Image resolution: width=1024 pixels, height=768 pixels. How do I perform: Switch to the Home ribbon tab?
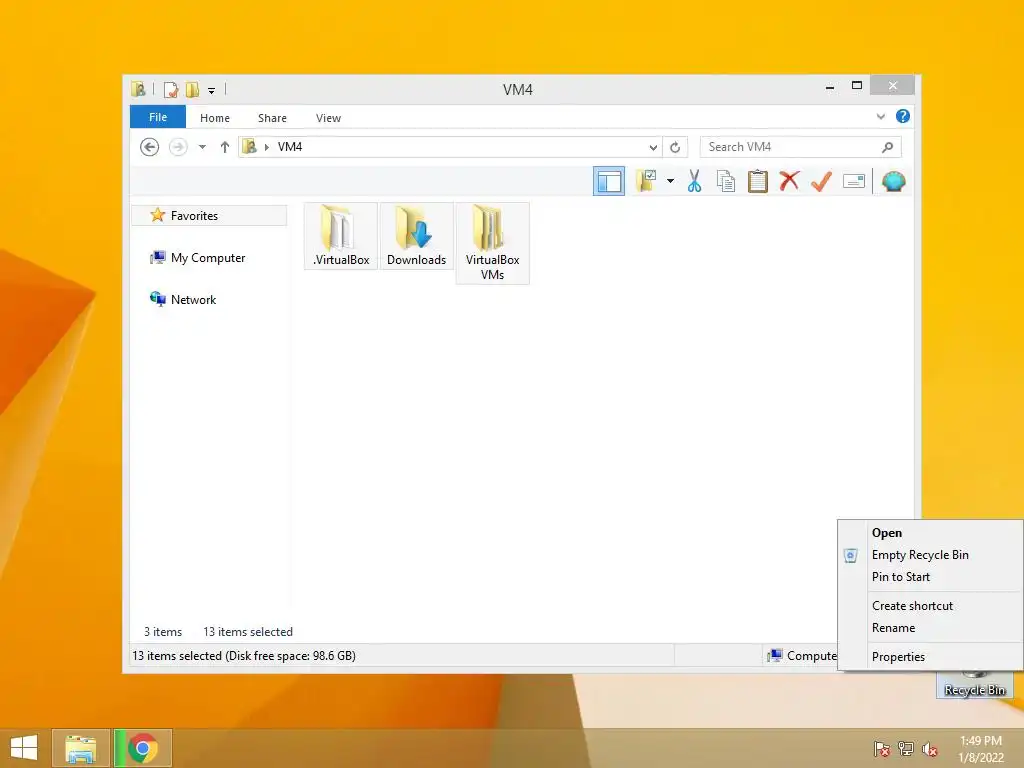point(215,118)
